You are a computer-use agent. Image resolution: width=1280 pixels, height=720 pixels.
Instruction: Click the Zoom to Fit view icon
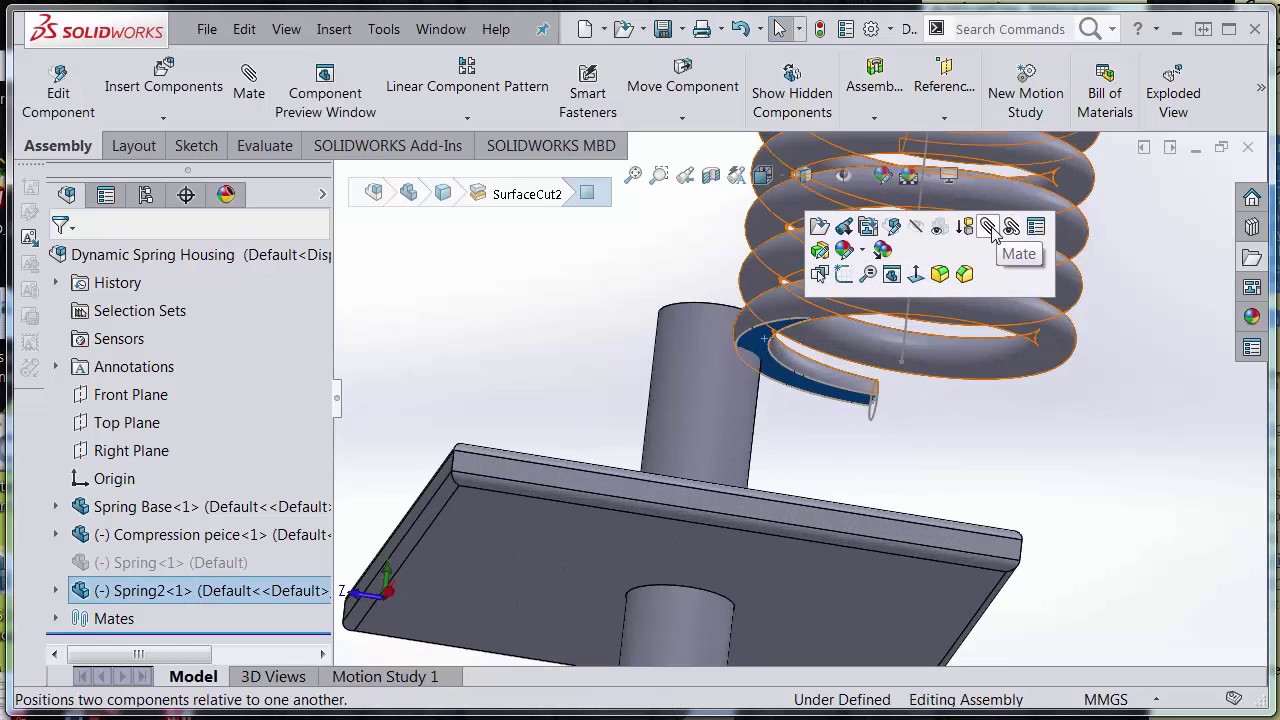633,176
